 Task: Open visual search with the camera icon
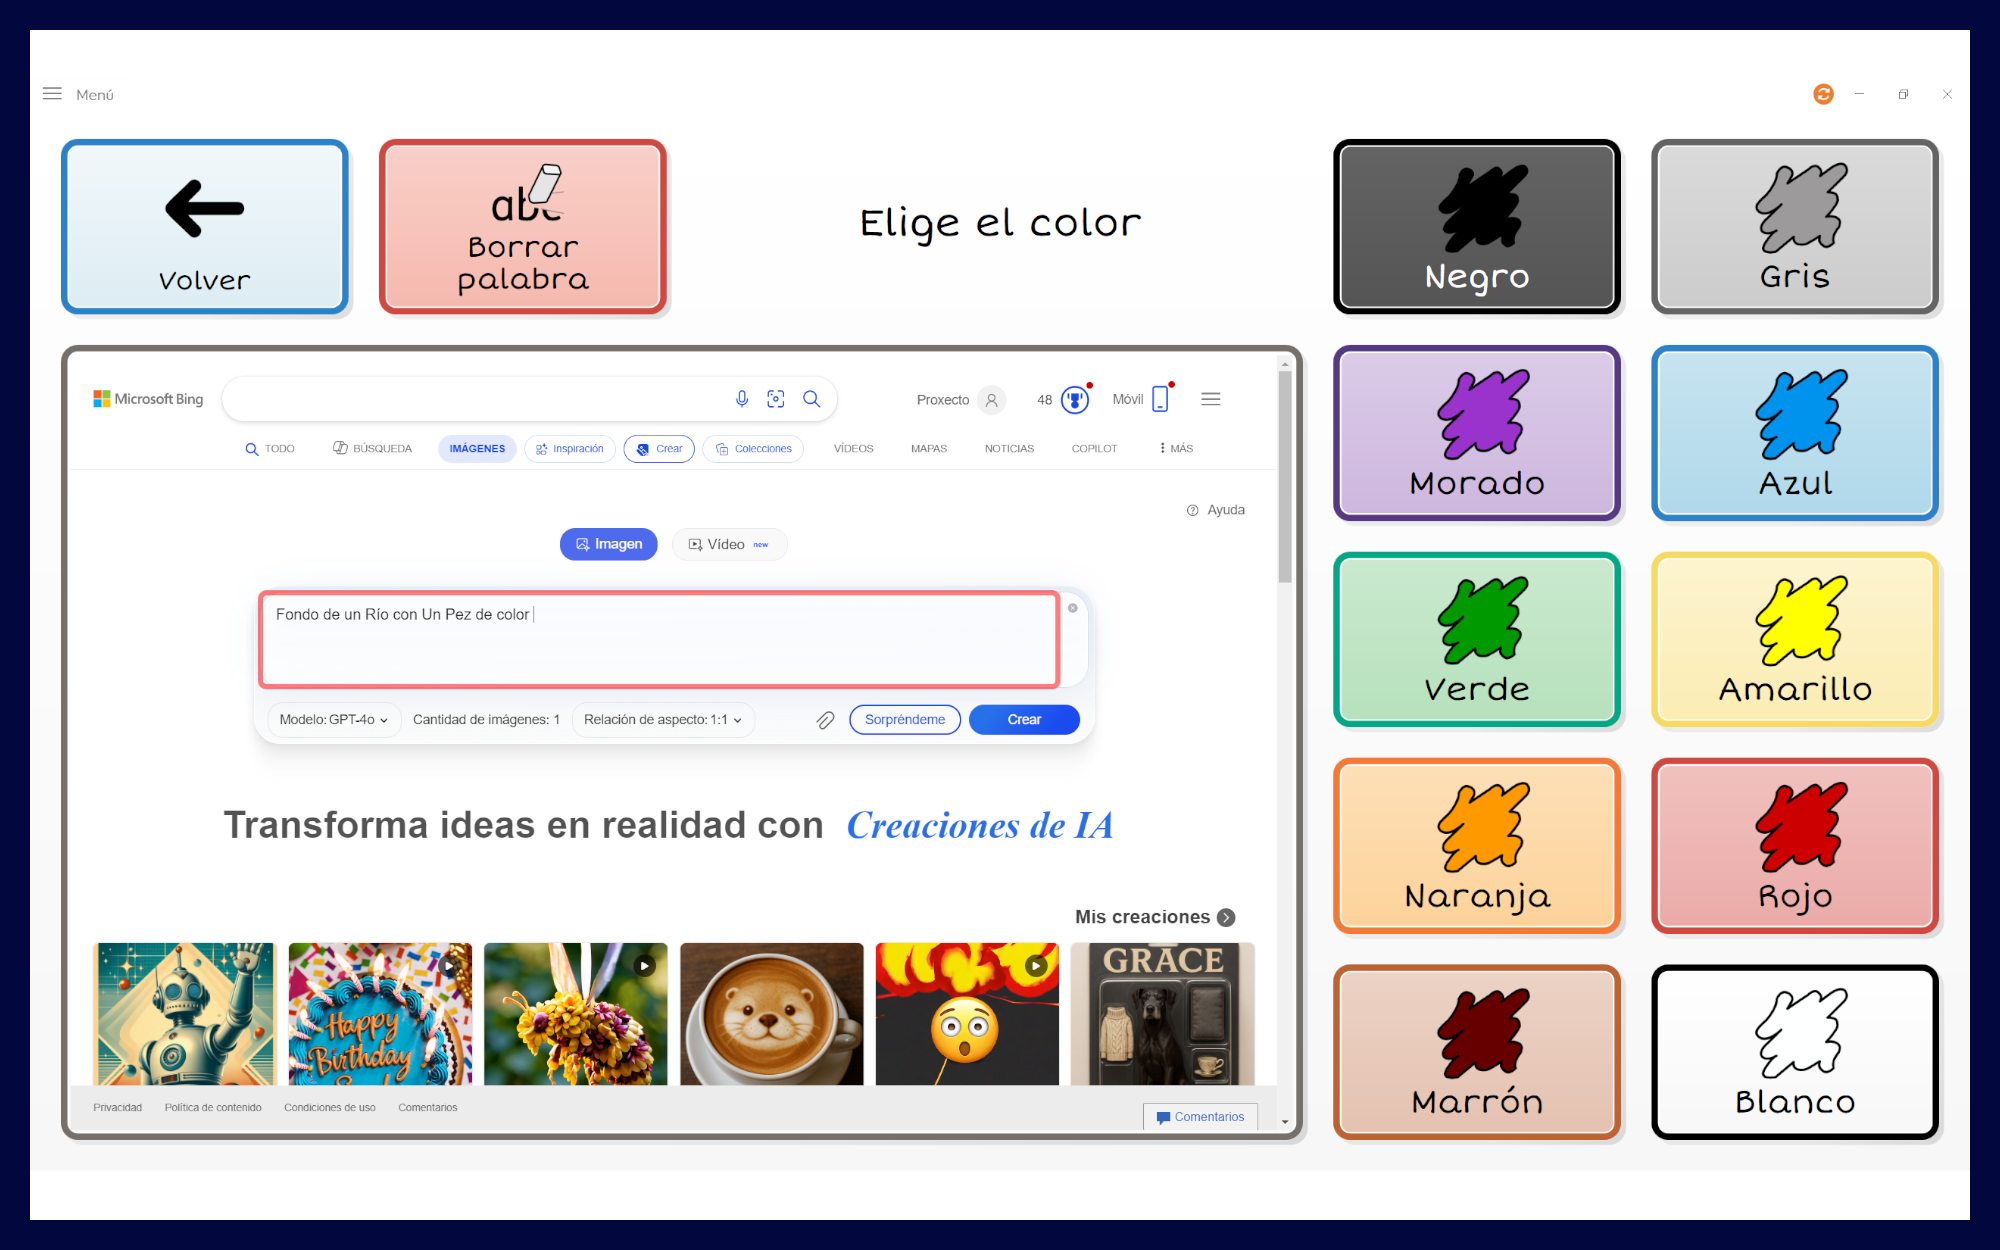[x=776, y=398]
